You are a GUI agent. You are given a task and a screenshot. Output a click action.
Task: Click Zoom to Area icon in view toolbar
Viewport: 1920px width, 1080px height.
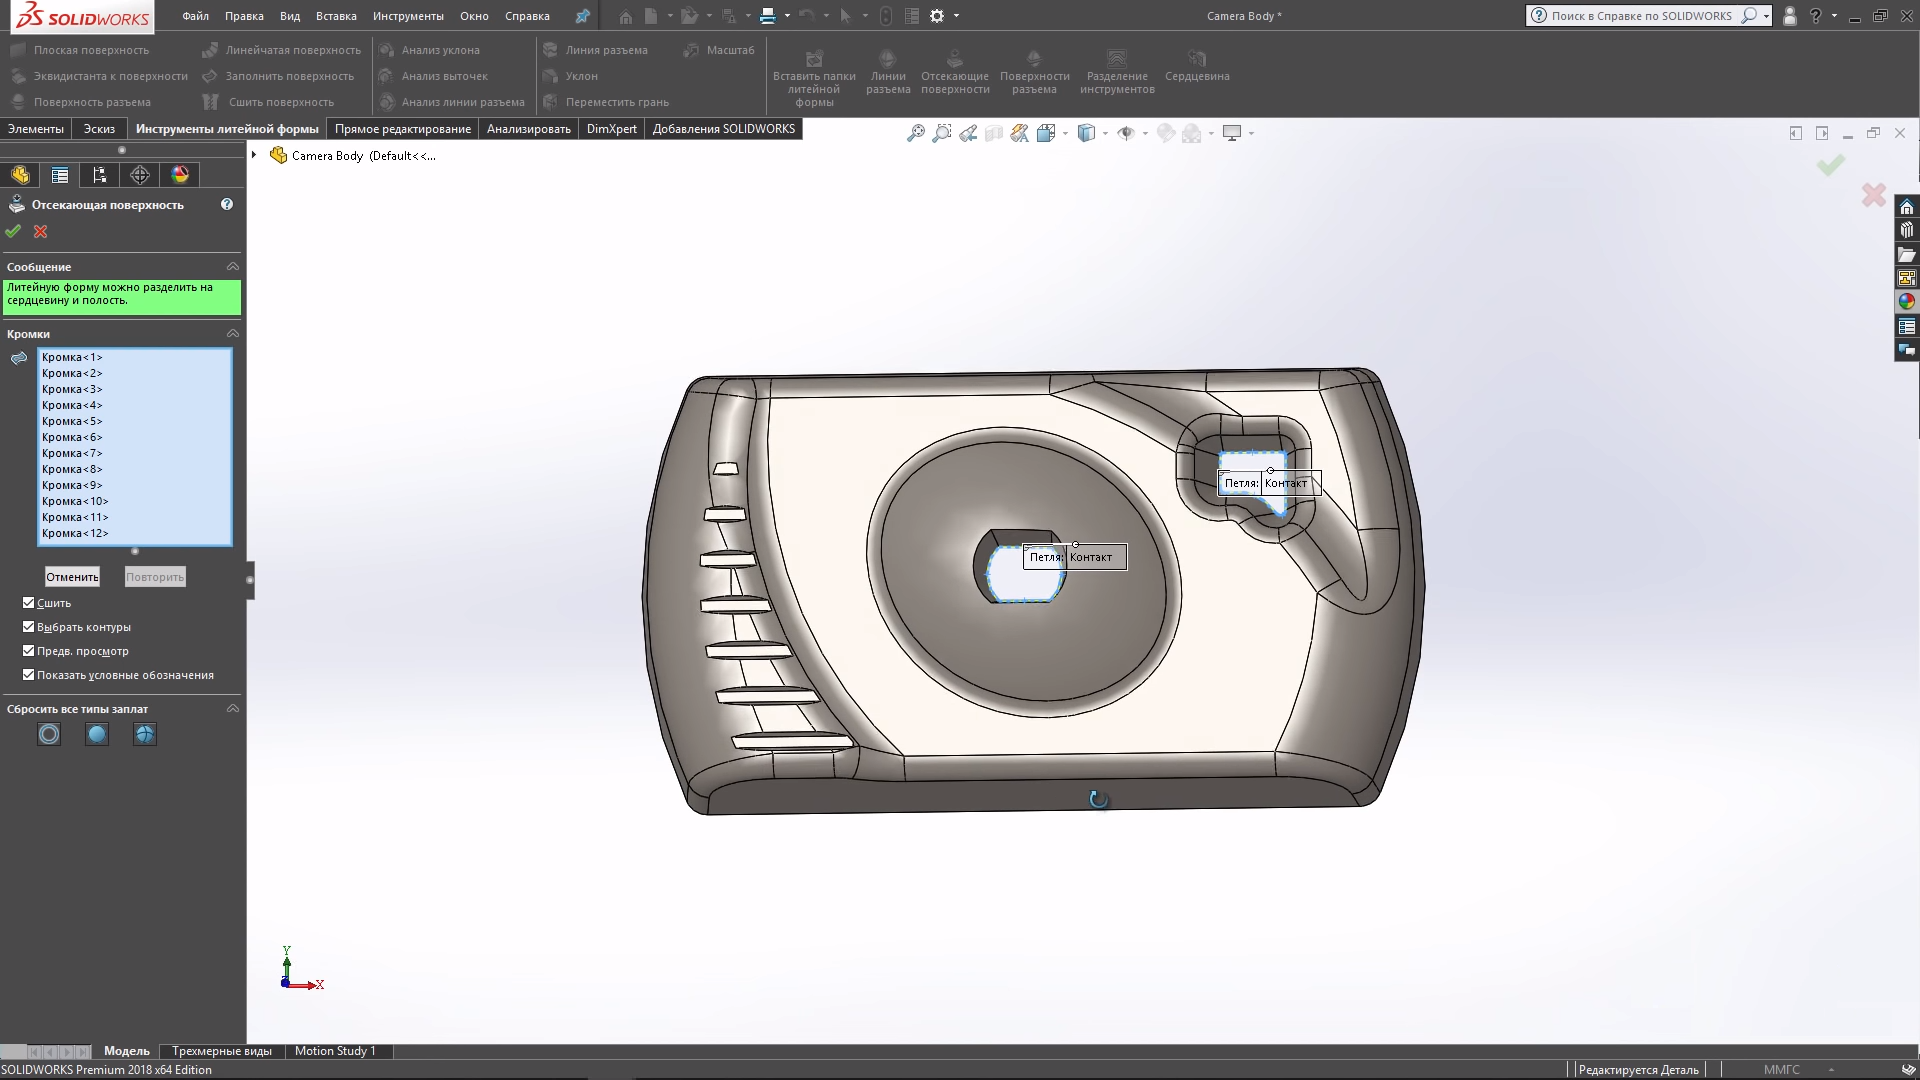pyautogui.click(x=941, y=133)
